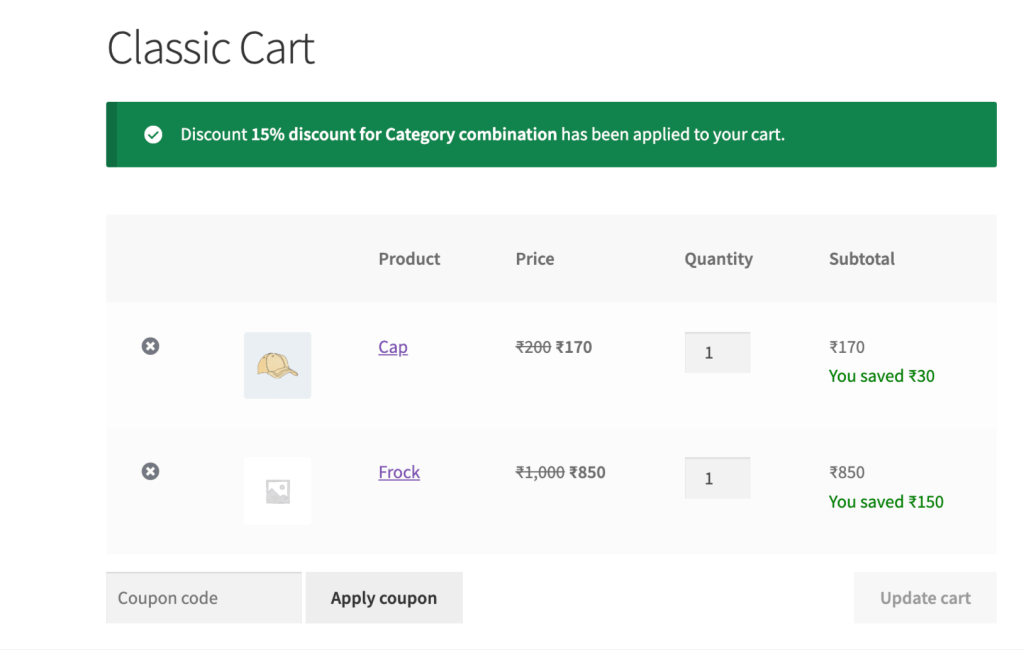Select the Cap quantity field

pos(717,352)
